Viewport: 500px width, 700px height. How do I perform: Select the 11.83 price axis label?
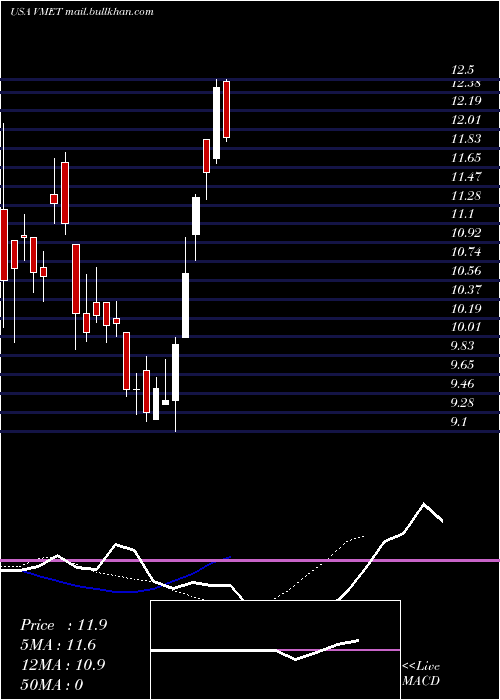pos(466,139)
